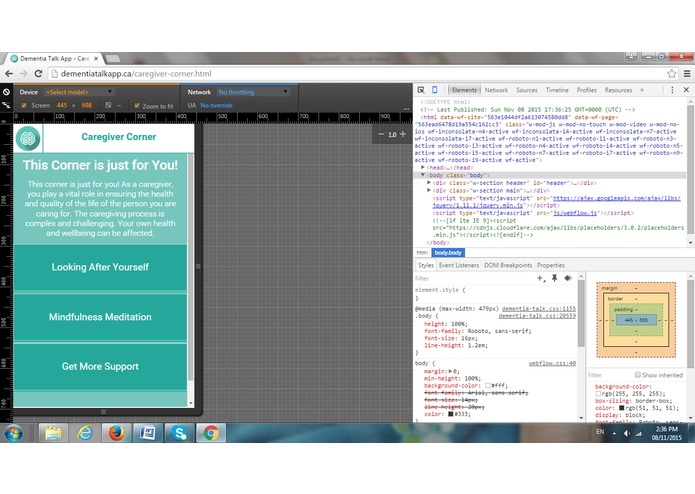Activate the inspect element cursor icon
This screenshot has width=695, height=494.
click(x=421, y=90)
